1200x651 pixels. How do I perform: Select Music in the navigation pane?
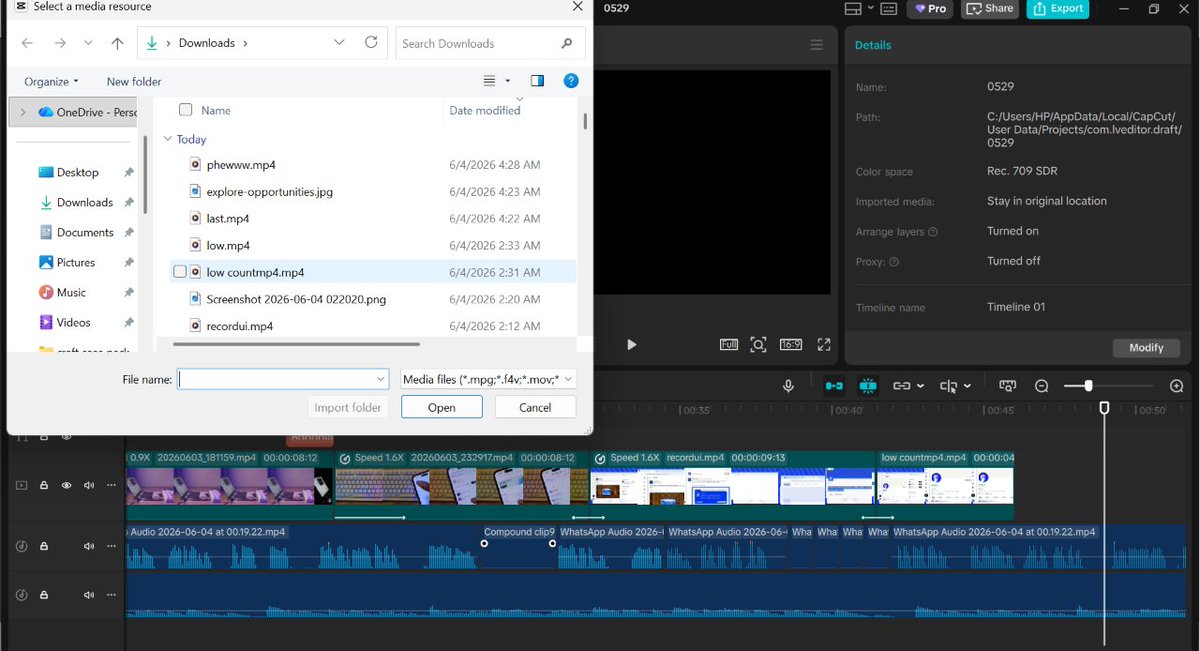point(72,292)
